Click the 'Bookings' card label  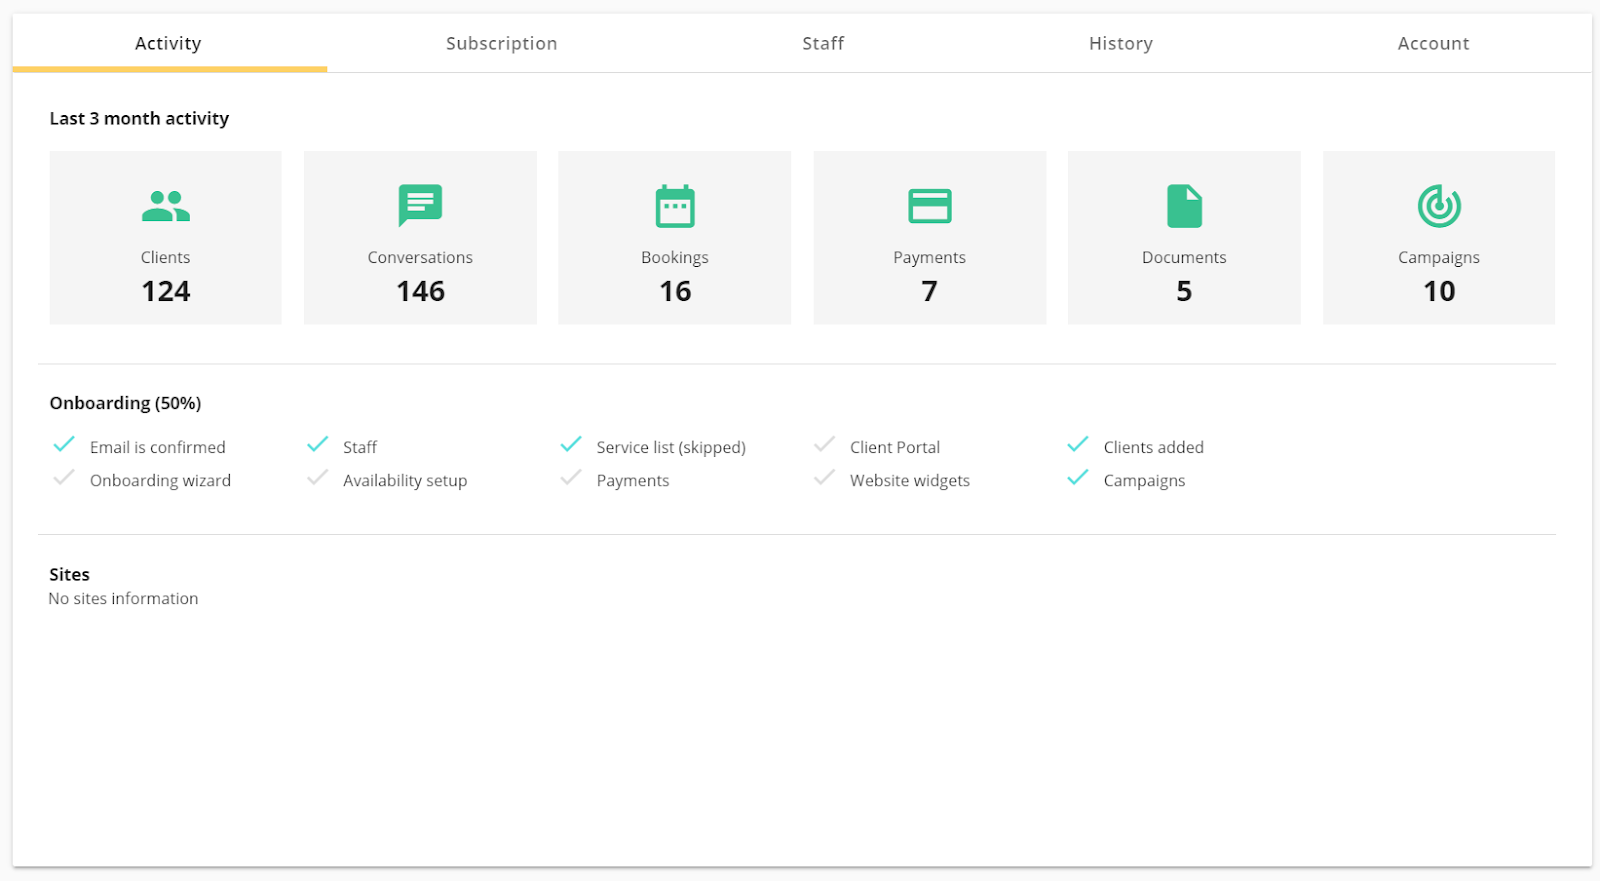[x=675, y=257]
